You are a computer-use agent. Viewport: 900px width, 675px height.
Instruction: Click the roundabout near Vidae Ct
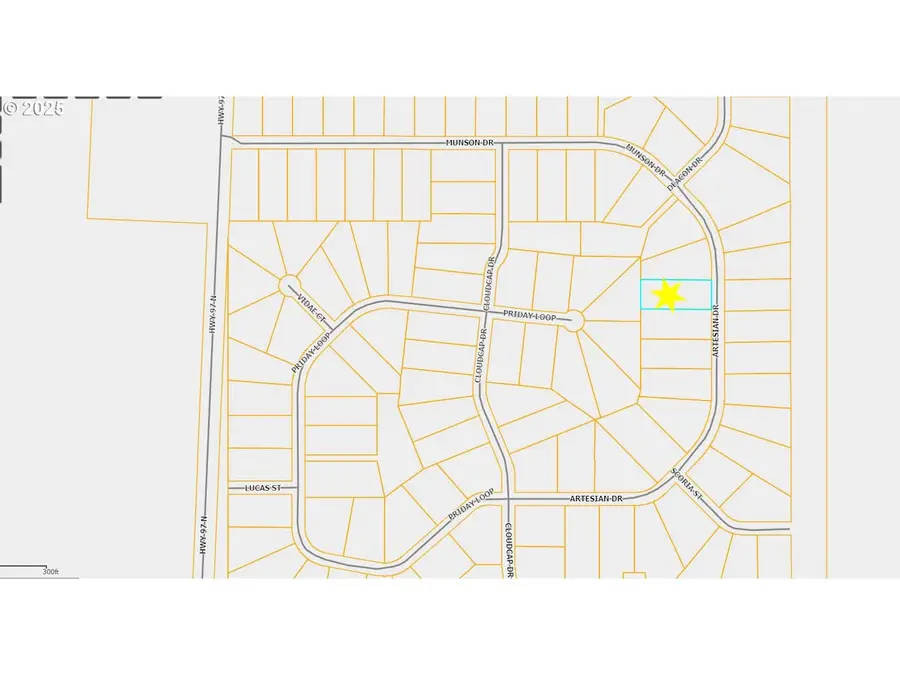tap(287, 283)
